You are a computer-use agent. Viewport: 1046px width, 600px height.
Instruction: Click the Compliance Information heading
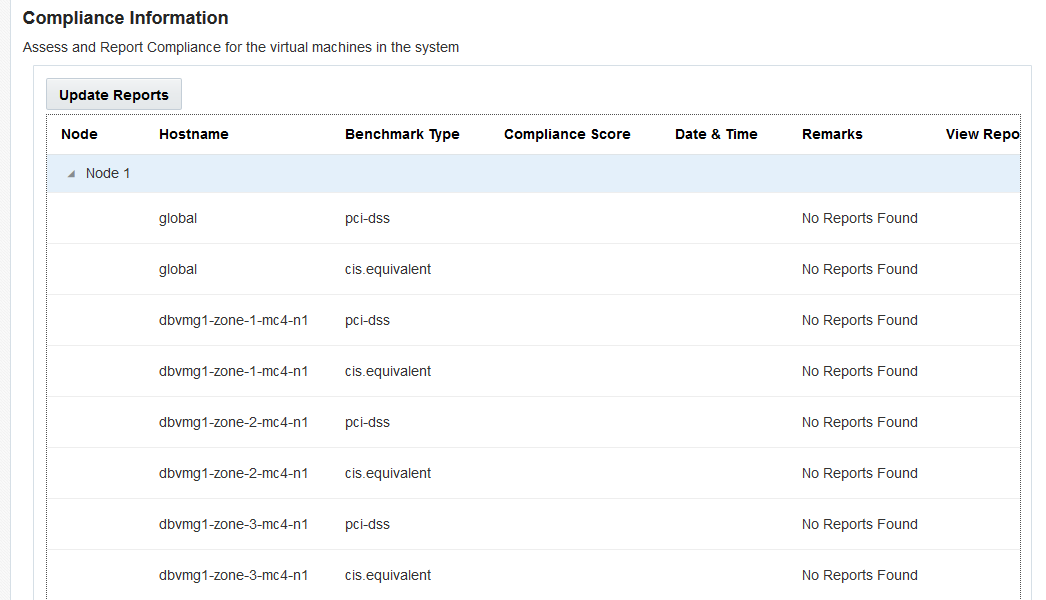[125, 18]
